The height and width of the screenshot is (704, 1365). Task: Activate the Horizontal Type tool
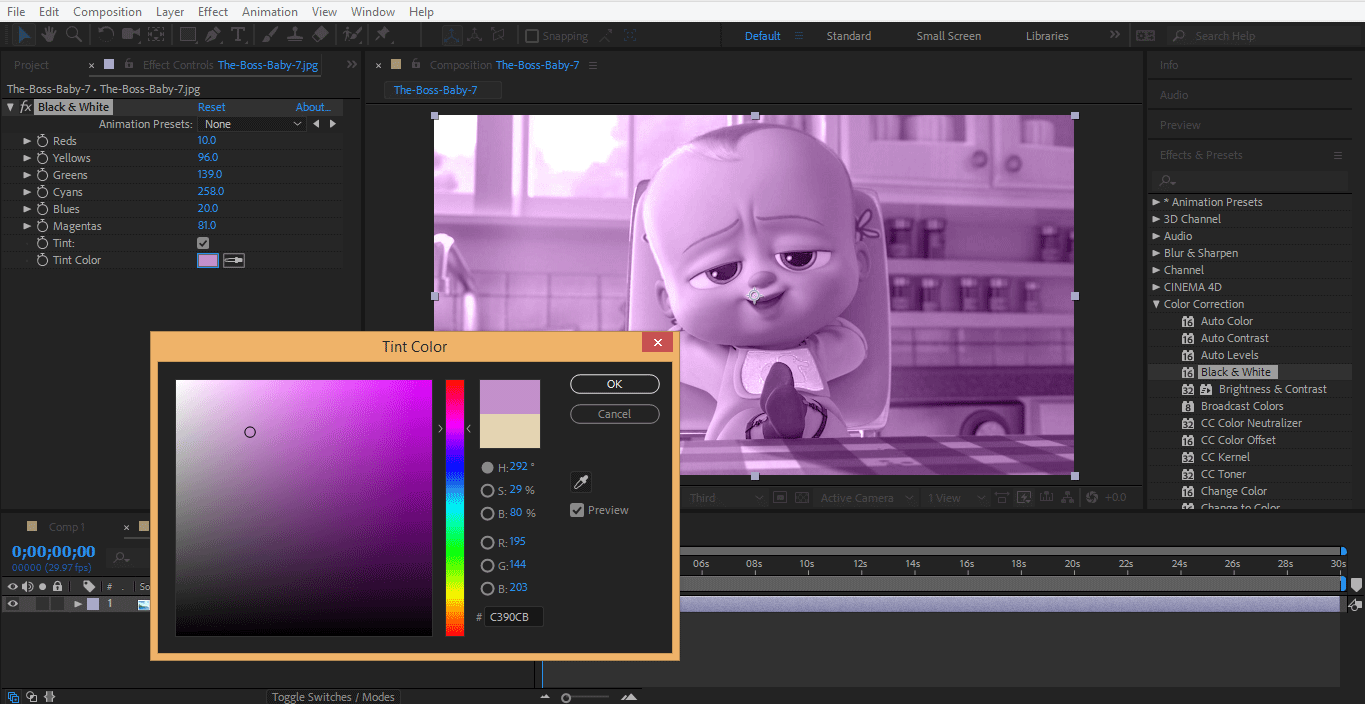238,35
